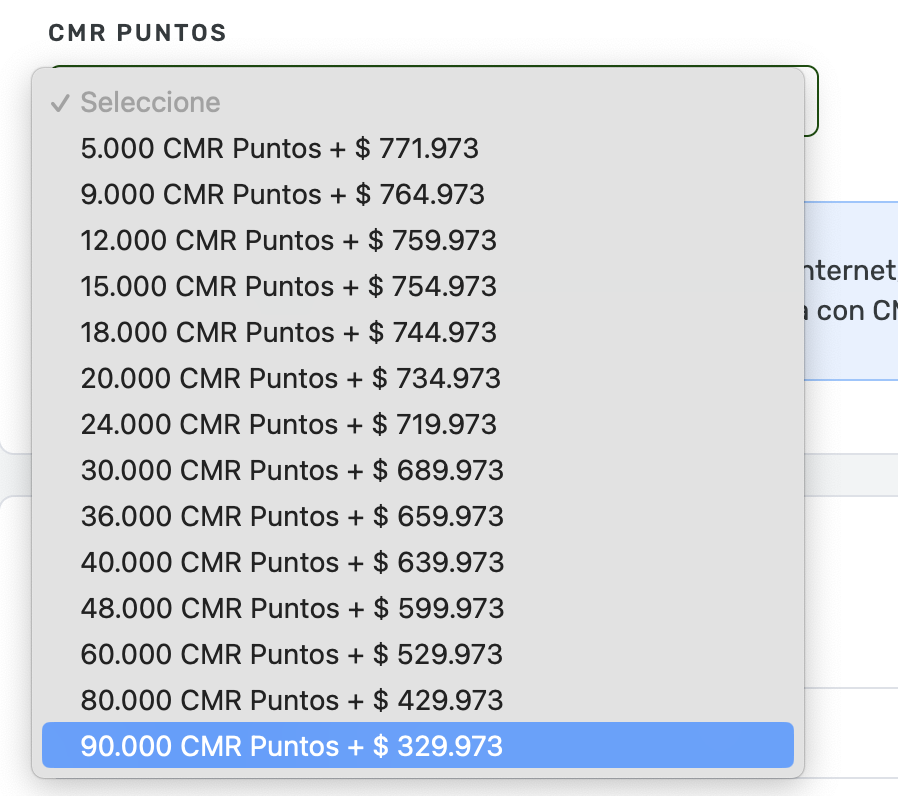The width and height of the screenshot is (898, 796).
Task: Click the CMR PUNTOS heading label
Action: coord(137,33)
